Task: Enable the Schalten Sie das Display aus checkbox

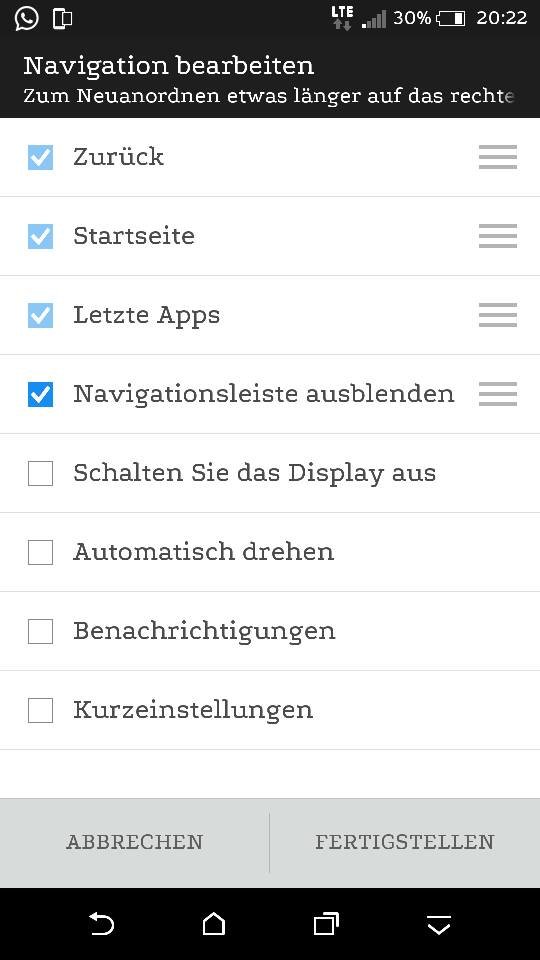Action: [x=40, y=473]
